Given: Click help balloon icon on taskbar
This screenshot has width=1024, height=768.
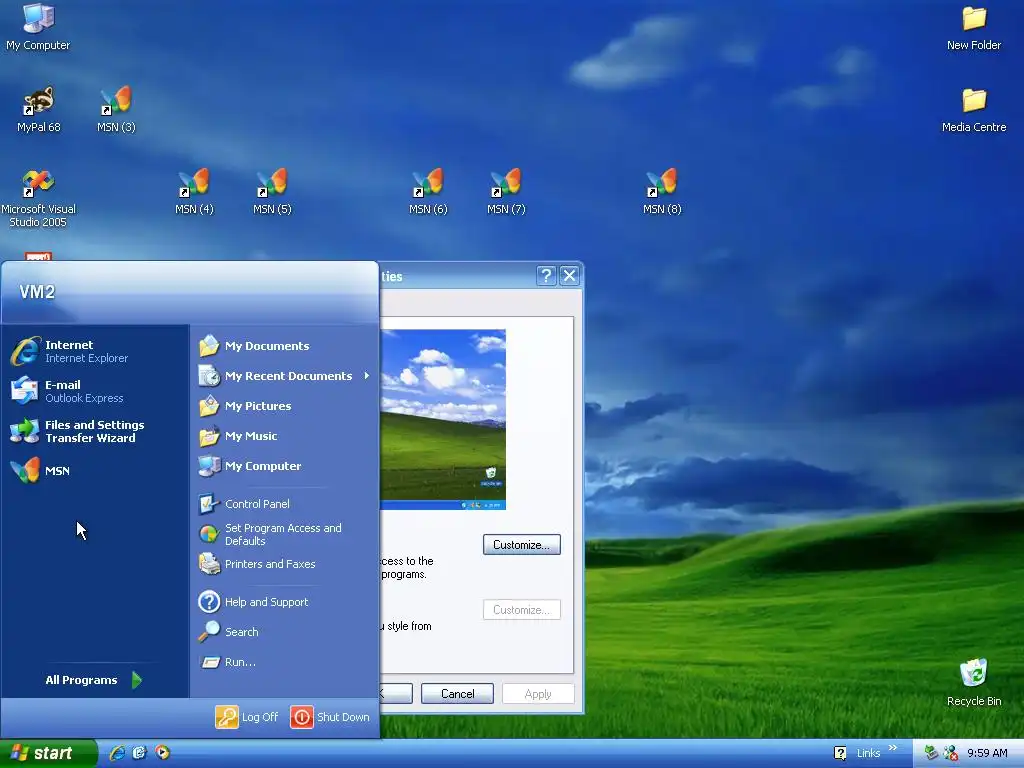Looking at the screenshot, I should tap(840, 753).
